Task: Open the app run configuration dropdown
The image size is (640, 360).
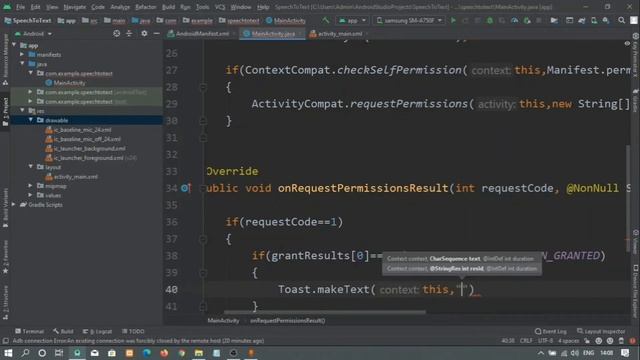Action: (x=352, y=20)
